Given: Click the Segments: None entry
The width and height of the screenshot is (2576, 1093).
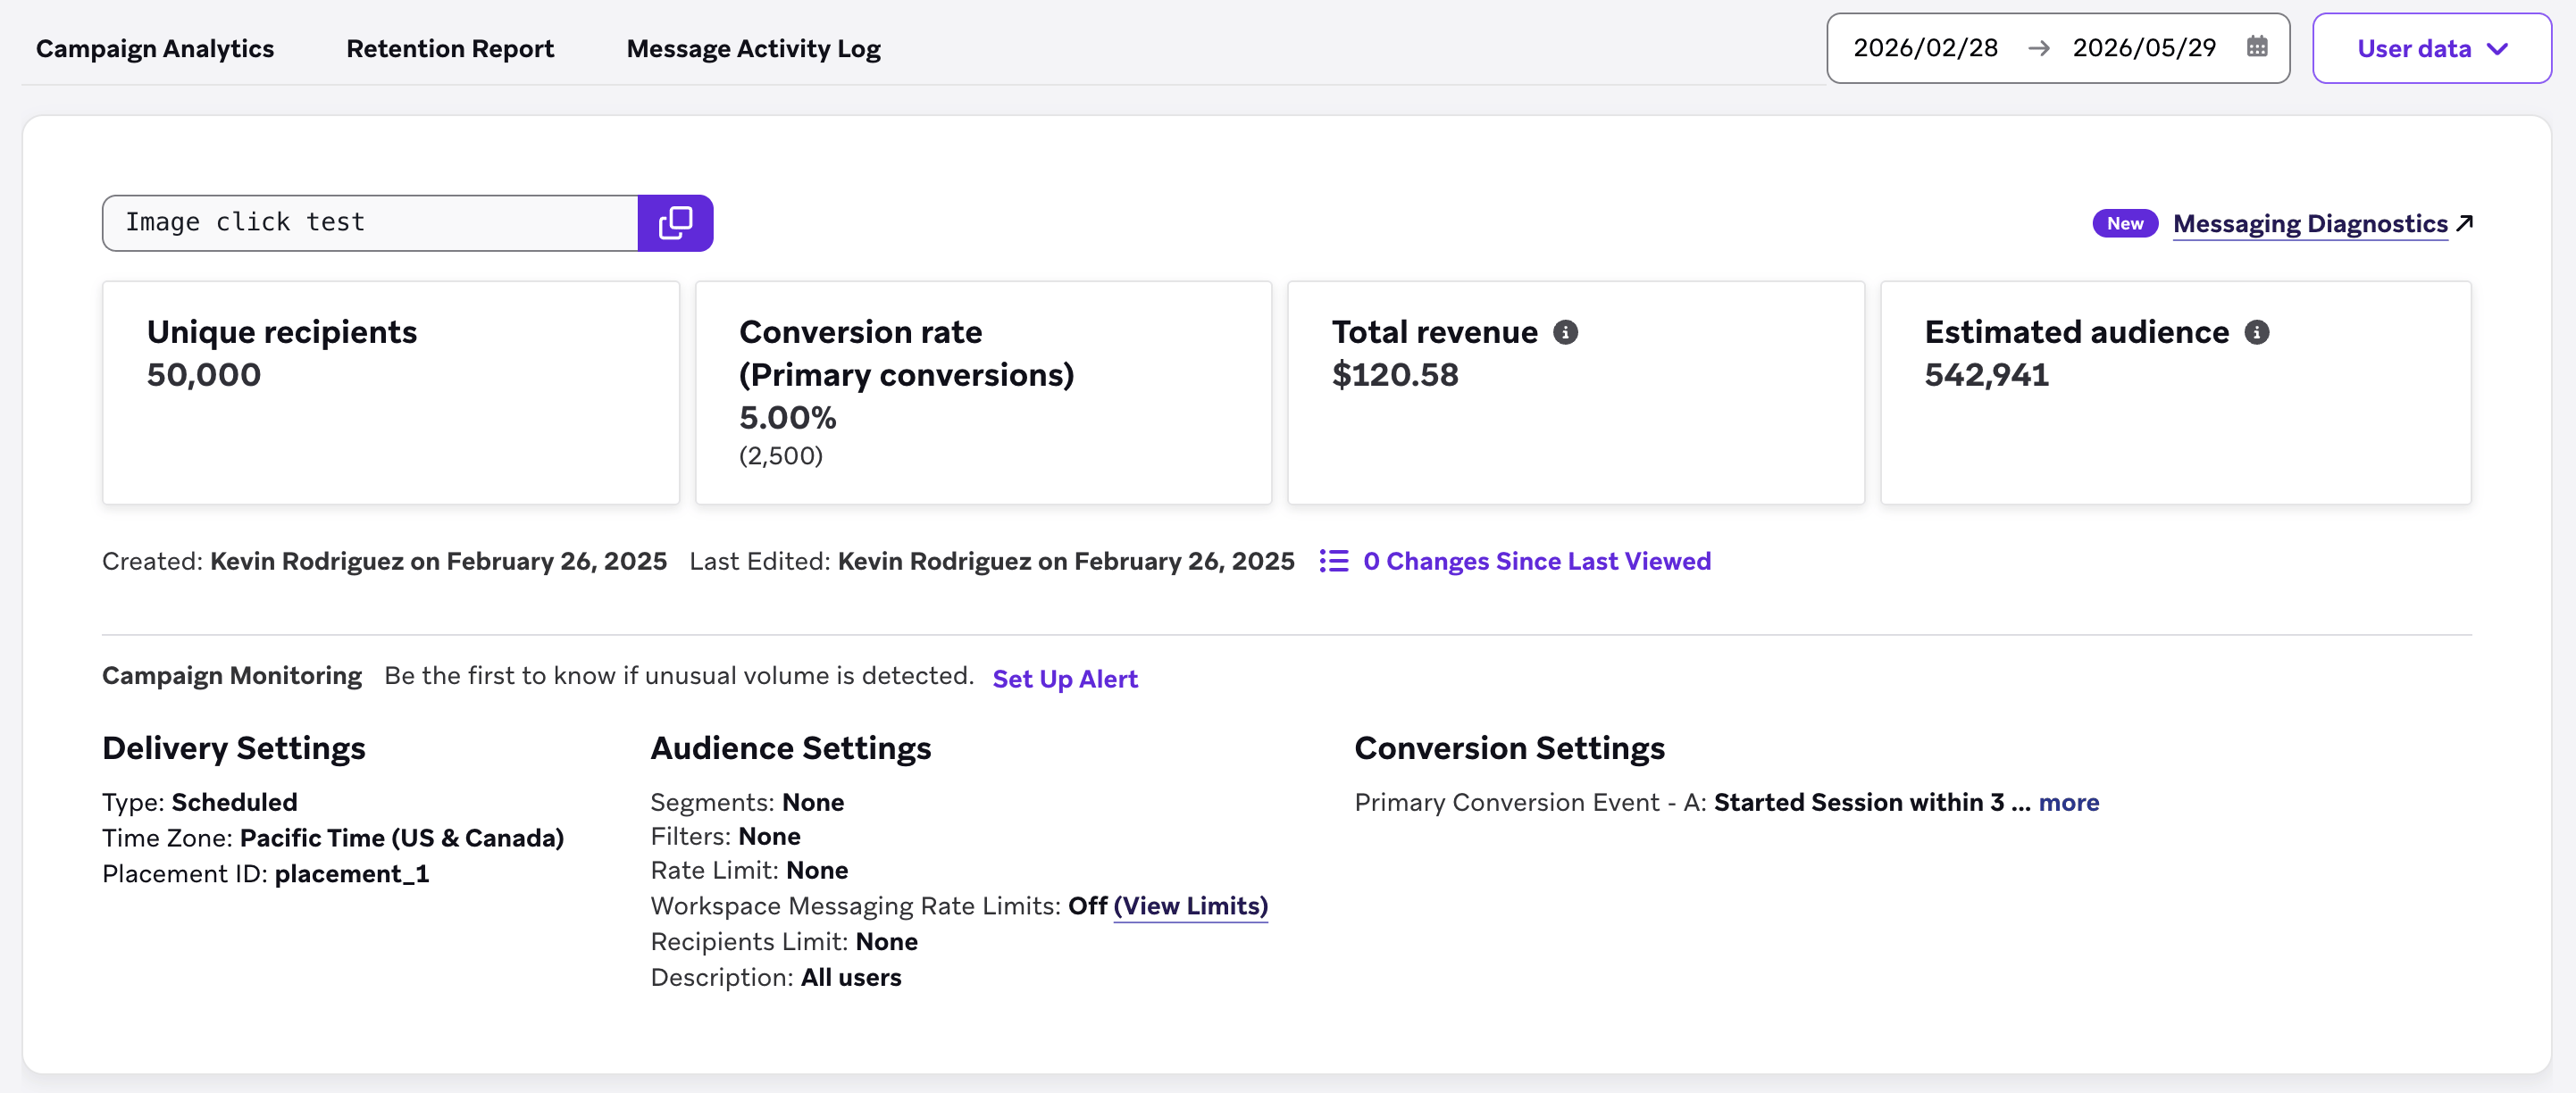Looking at the screenshot, I should [x=747, y=802].
